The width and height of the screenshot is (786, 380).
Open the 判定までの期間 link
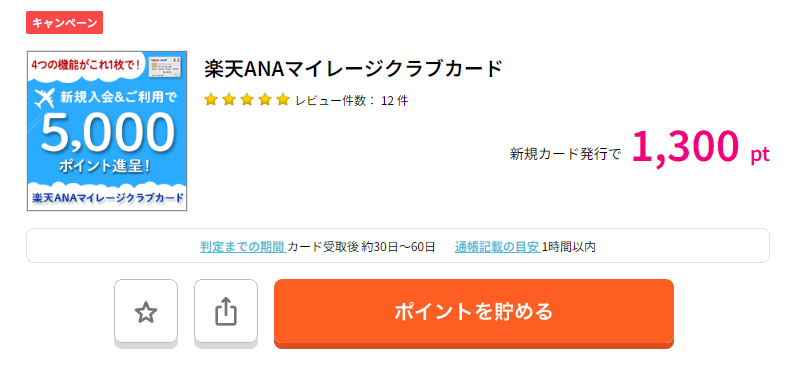(243, 247)
